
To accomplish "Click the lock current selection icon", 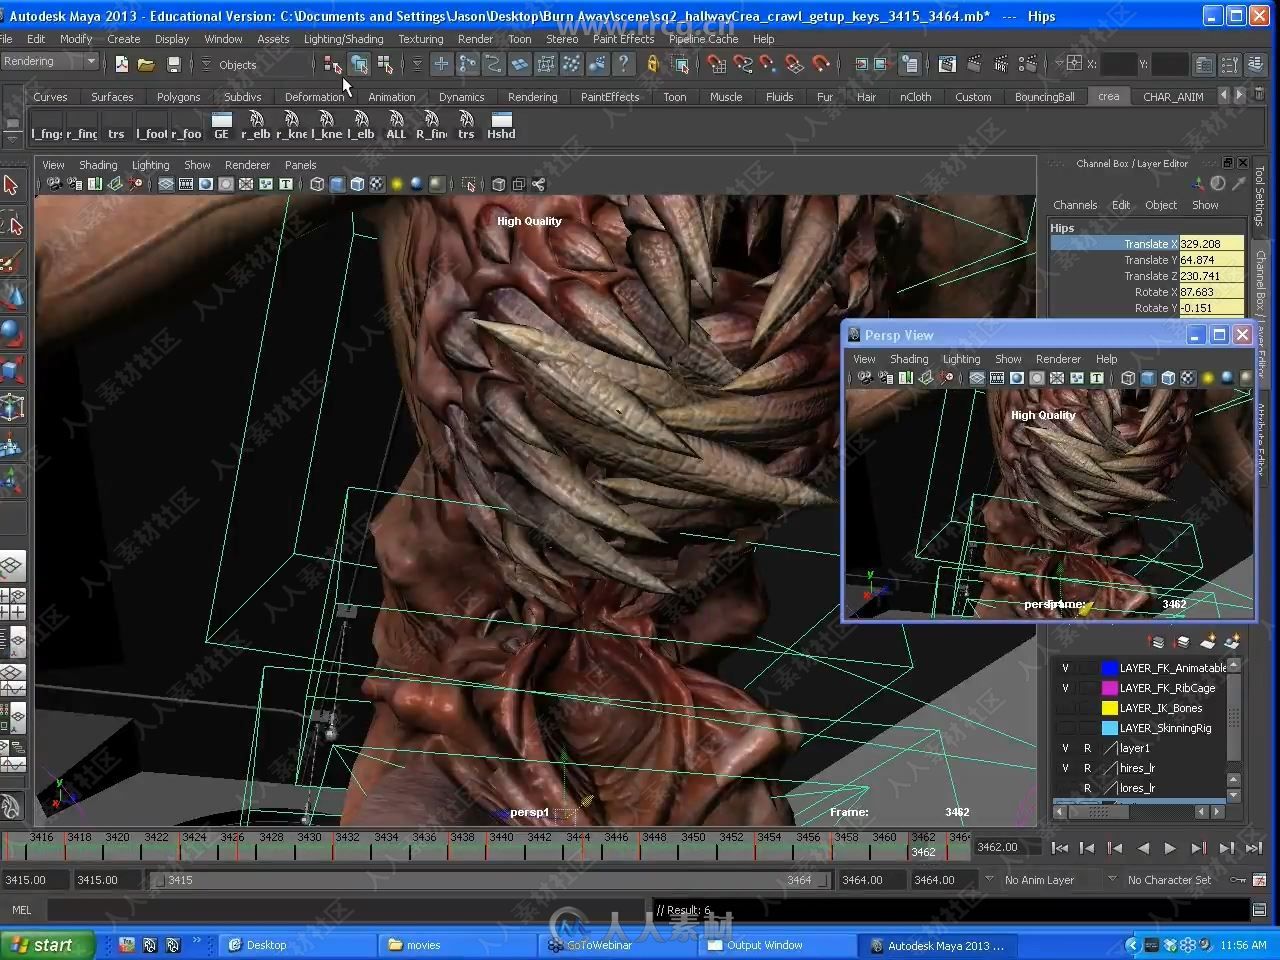I will tap(652, 64).
